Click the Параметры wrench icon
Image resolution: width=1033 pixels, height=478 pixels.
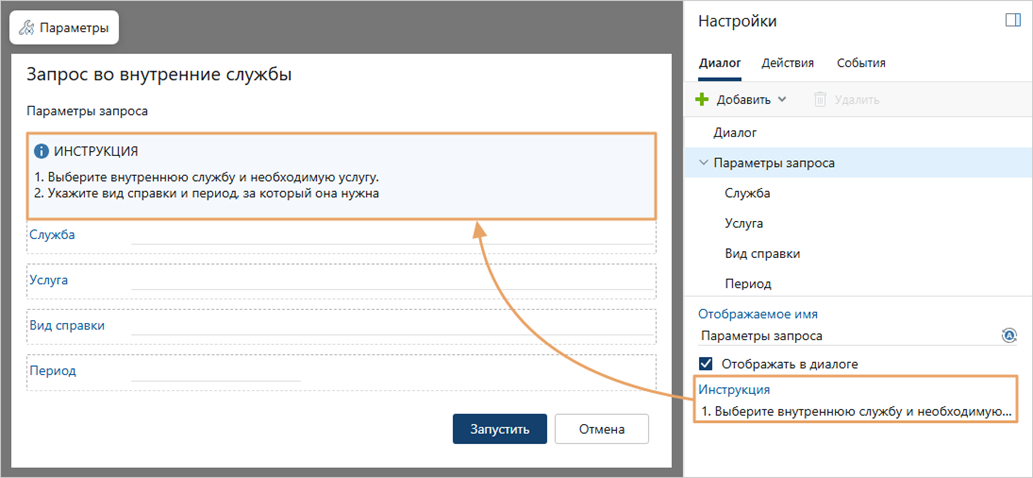pos(27,28)
